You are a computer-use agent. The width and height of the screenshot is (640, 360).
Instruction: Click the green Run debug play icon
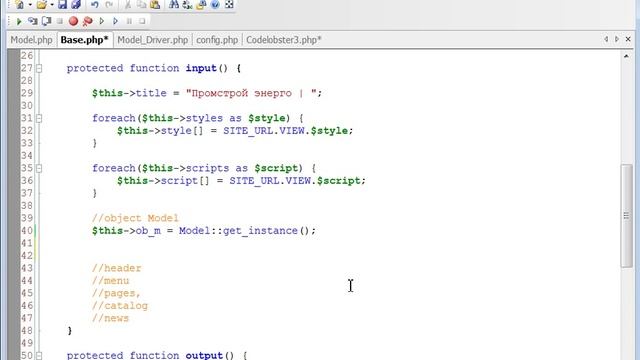click(x=19, y=21)
